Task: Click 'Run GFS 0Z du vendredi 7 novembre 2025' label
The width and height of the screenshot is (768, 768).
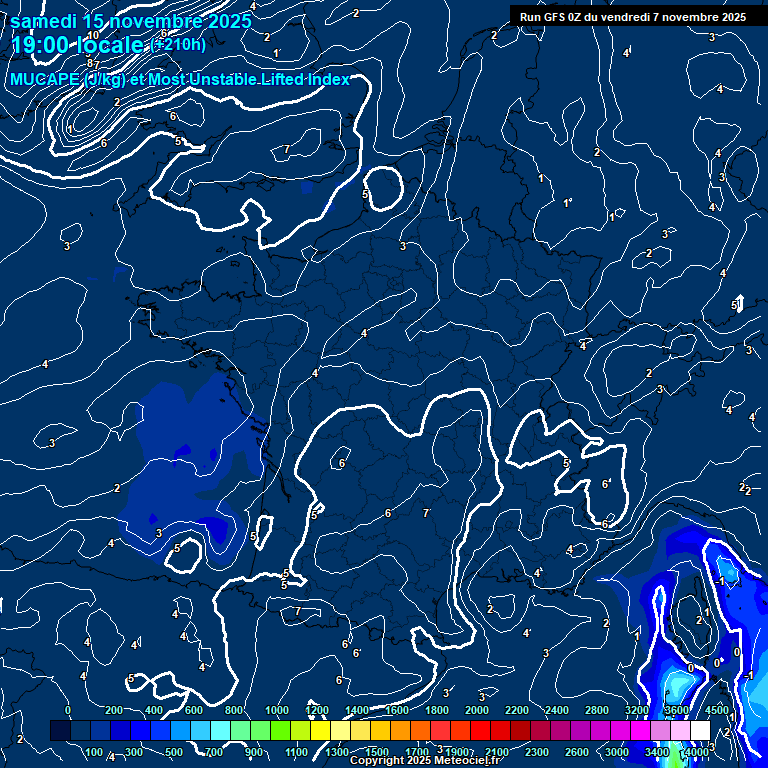Action: [633, 17]
